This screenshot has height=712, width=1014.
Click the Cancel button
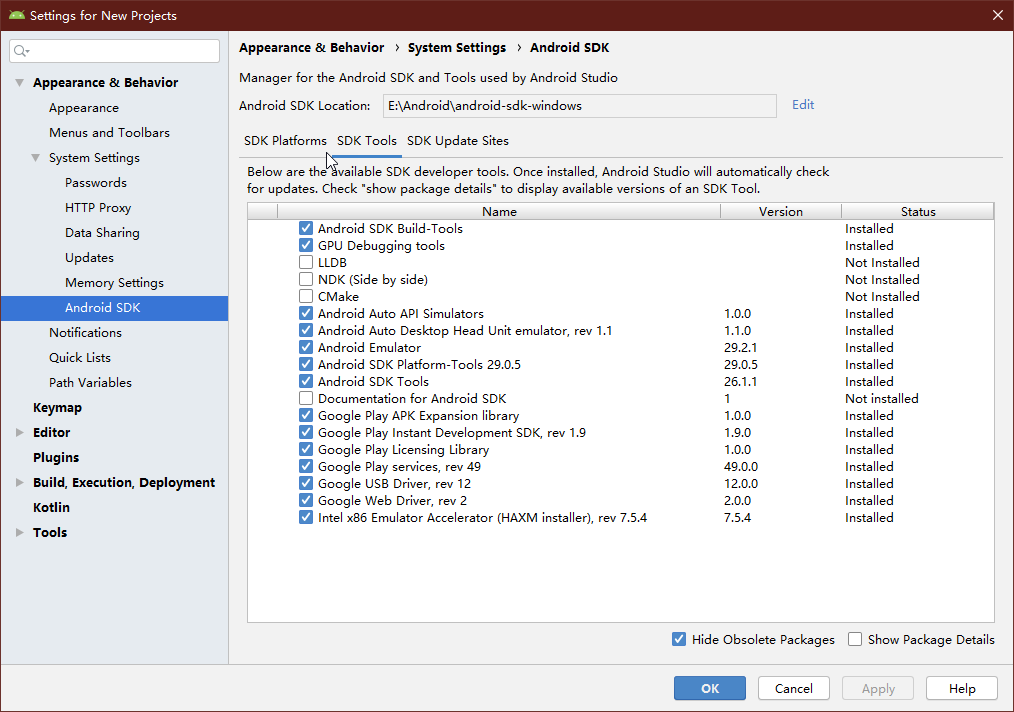click(x=793, y=688)
